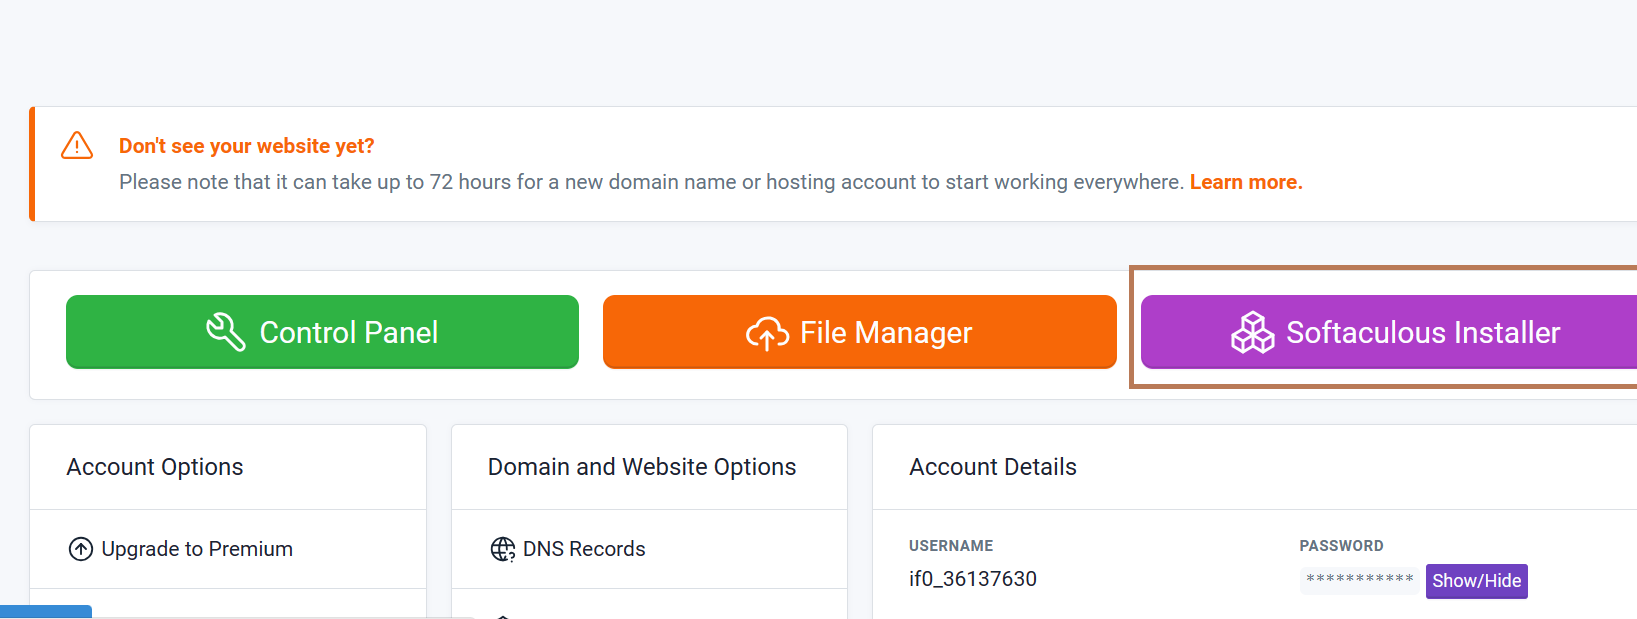The image size is (1637, 619).
Task: Open the Control Panel button
Action: [x=322, y=332]
